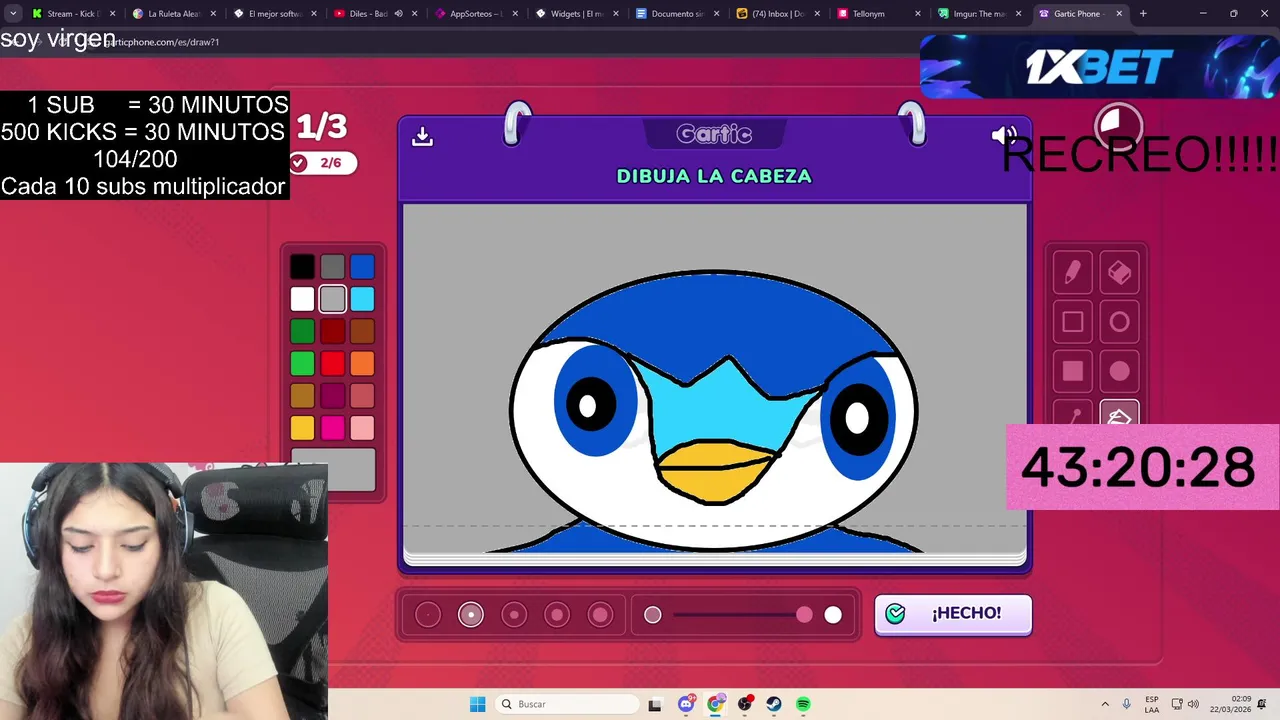Pick the white color swatch
The width and height of the screenshot is (1280, 720).
pyautogui.click(x=302, y=298)
